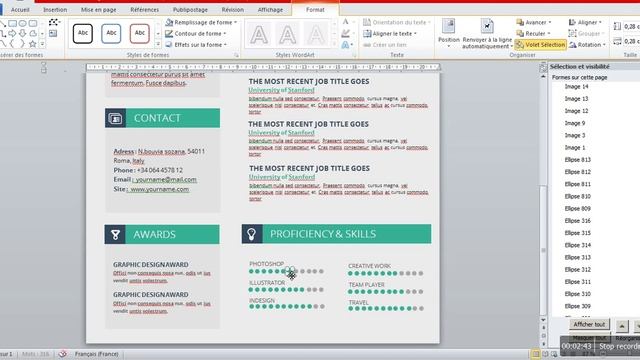
Task: Switch to Mise en page tab
Action: pos(98,9)
